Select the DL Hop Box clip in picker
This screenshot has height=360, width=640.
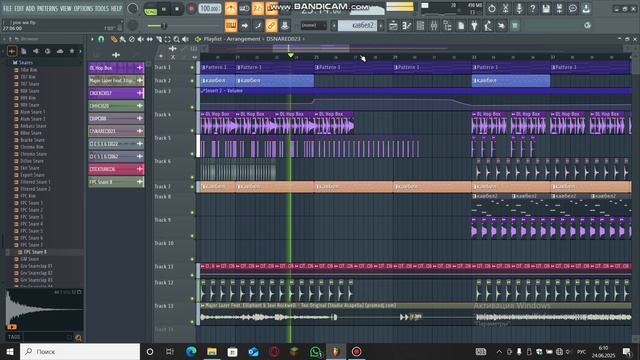coord(116,68)
